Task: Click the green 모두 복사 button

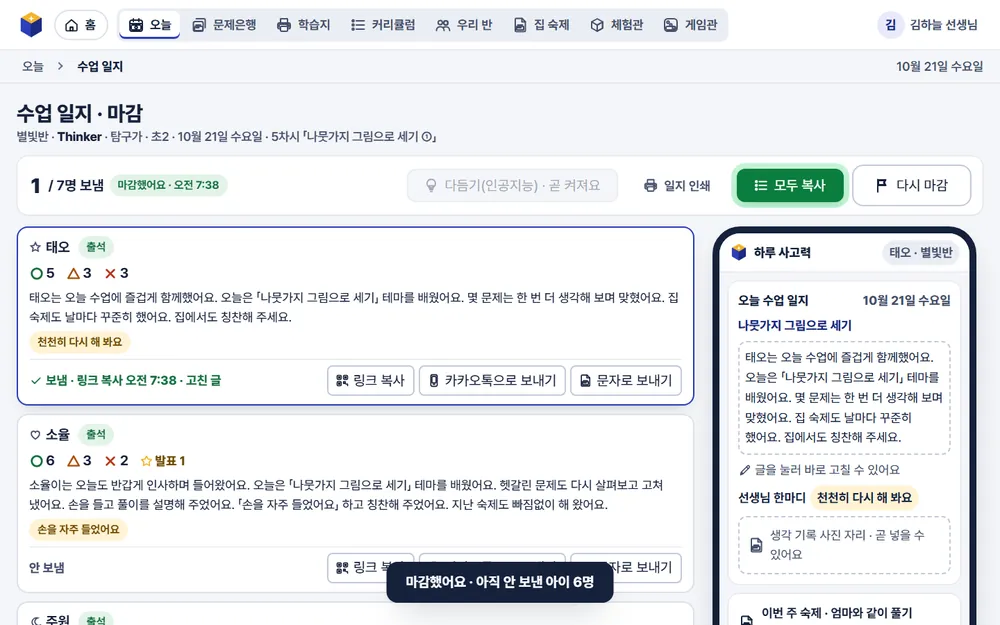Action: point(790,185)
